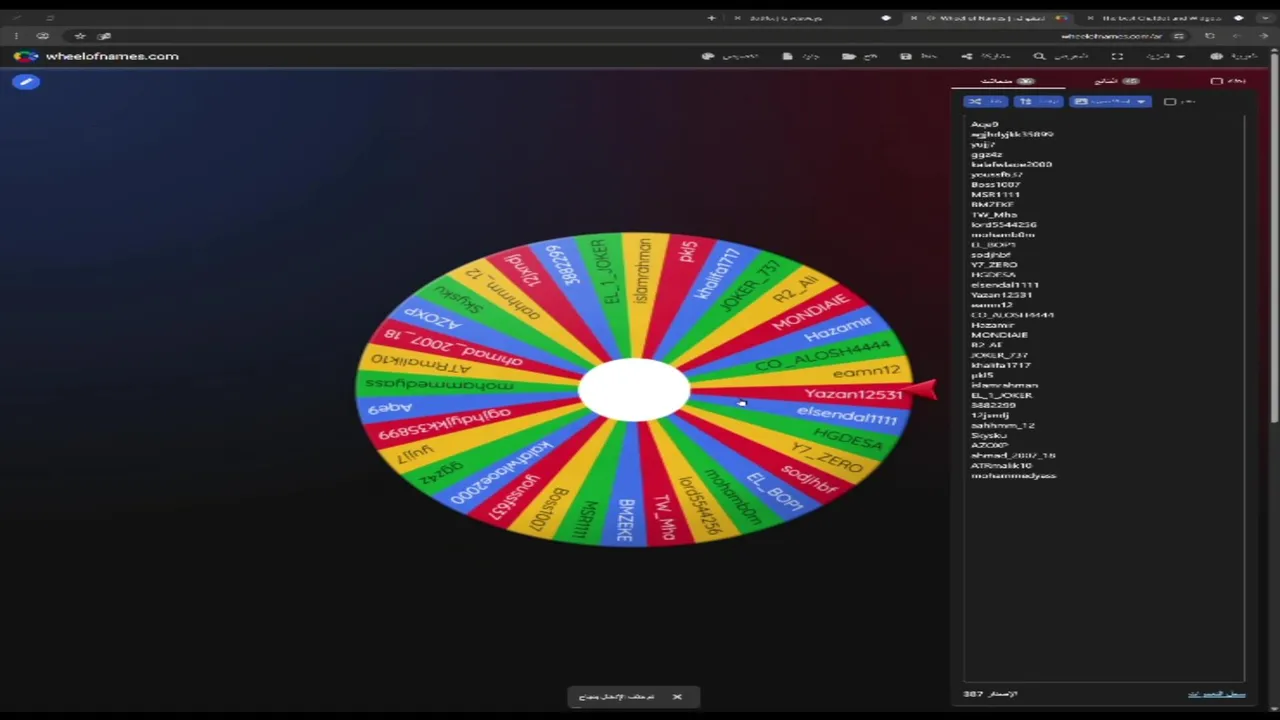
Task: Click the red pointer arrow beside wheel
Action: point(920,390)
